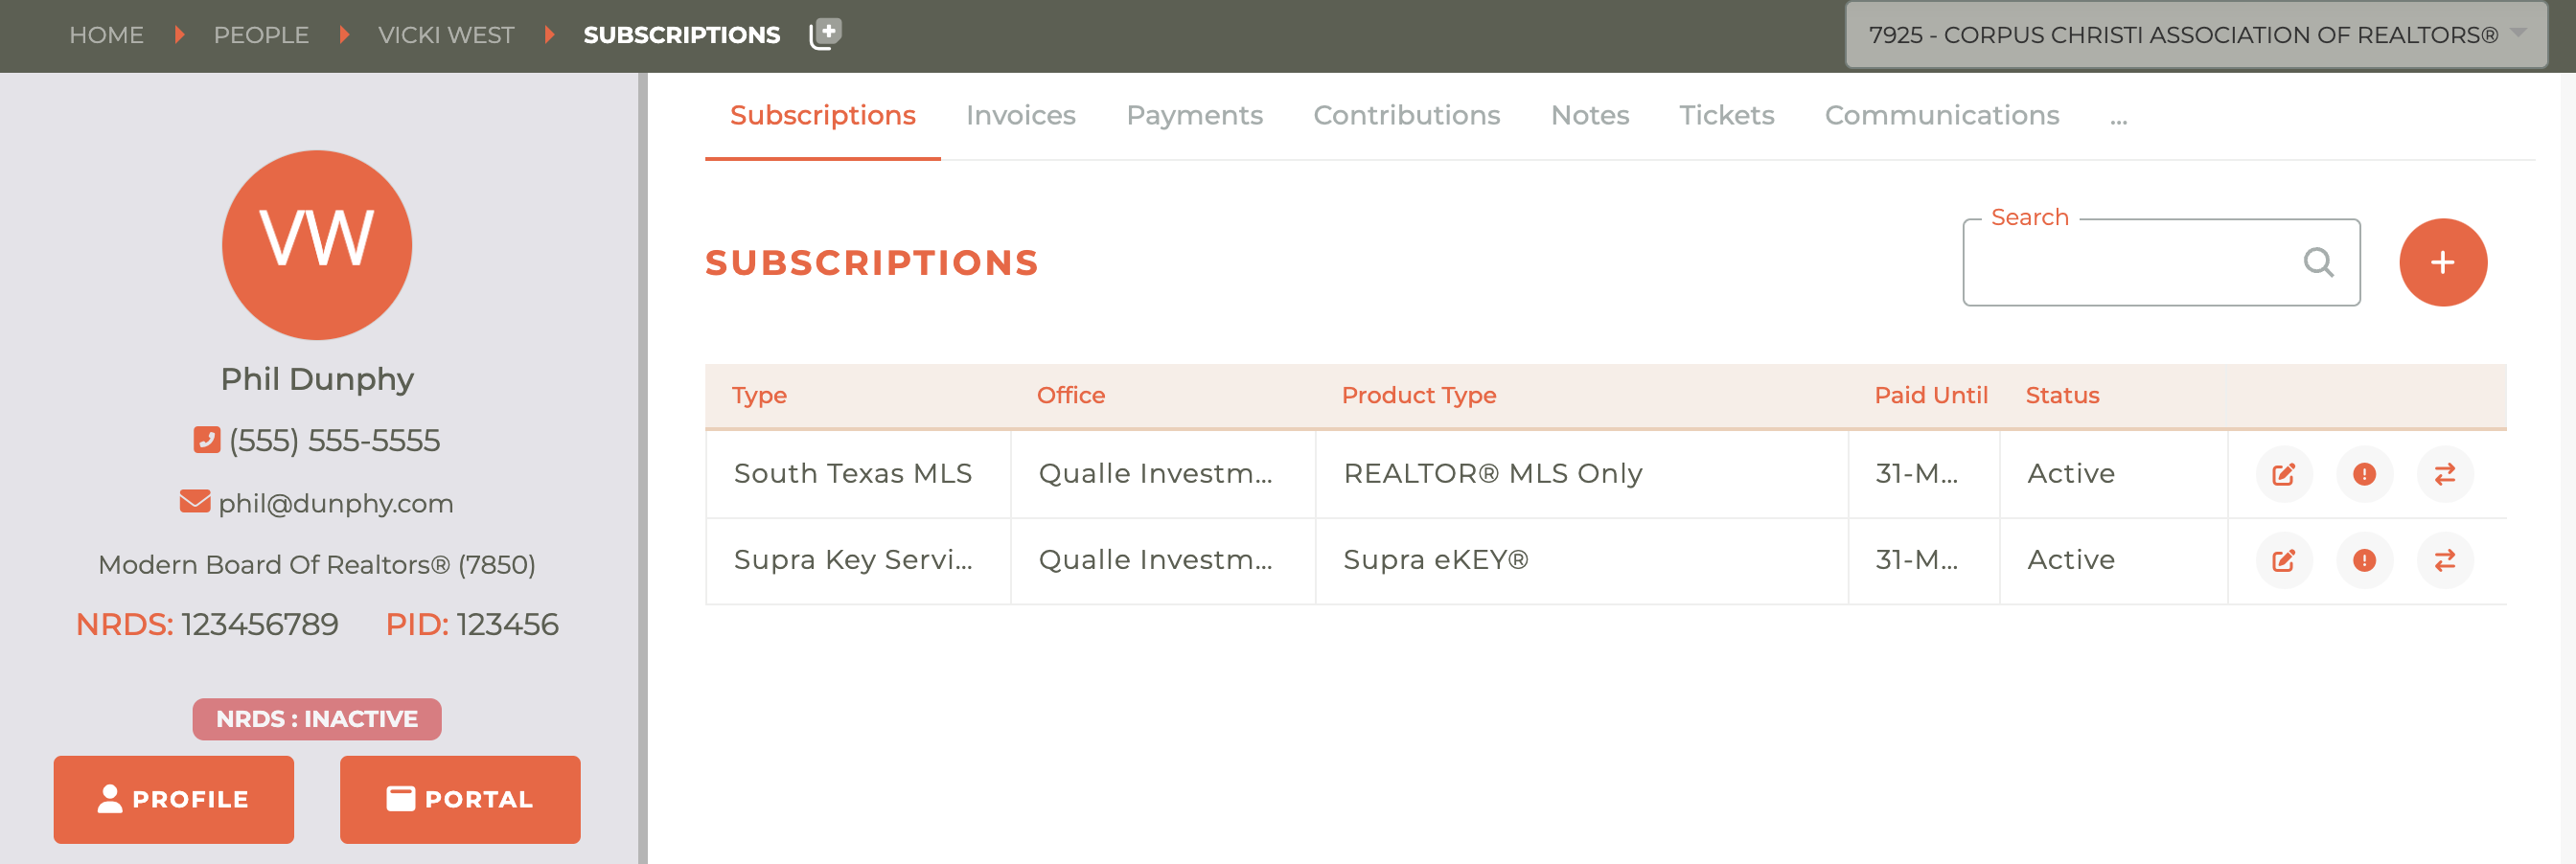This screenshot has width=2576, height=864.
Task: Focus the Search input field
Action: point(2160,262)
